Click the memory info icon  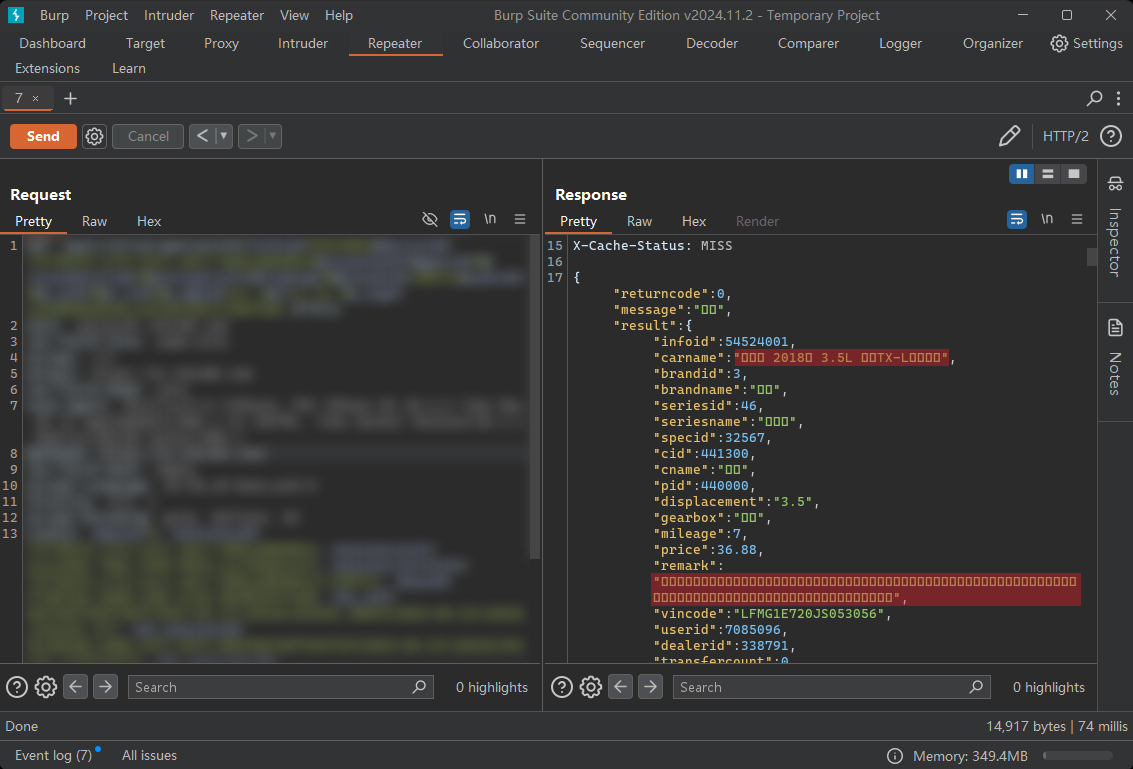coord(895,756)
